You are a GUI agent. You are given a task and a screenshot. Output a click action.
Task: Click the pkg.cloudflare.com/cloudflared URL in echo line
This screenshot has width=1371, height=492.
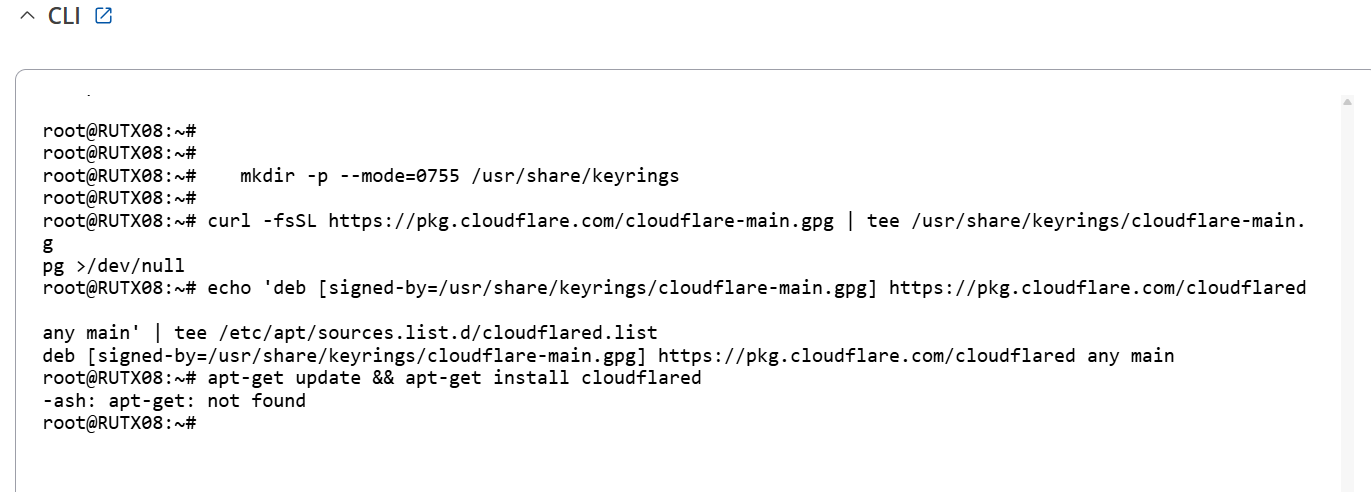(x=1097, y=288)
